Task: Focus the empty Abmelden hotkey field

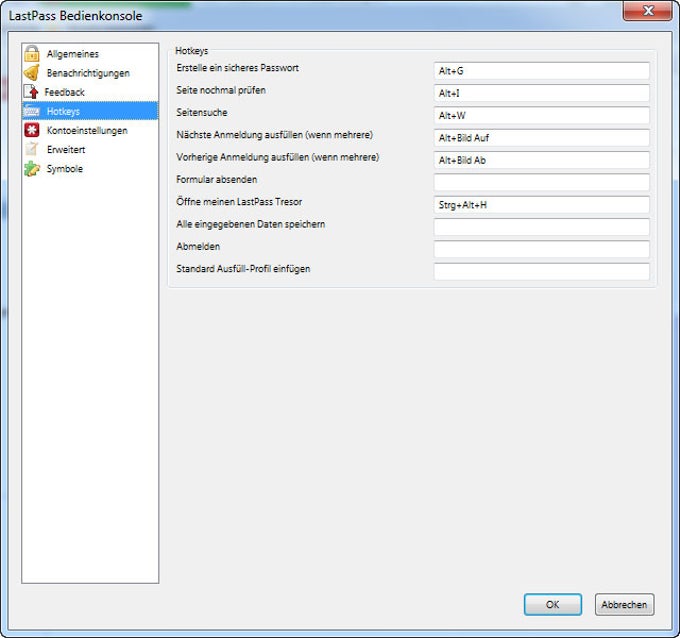Action: (x=541, y=249)
